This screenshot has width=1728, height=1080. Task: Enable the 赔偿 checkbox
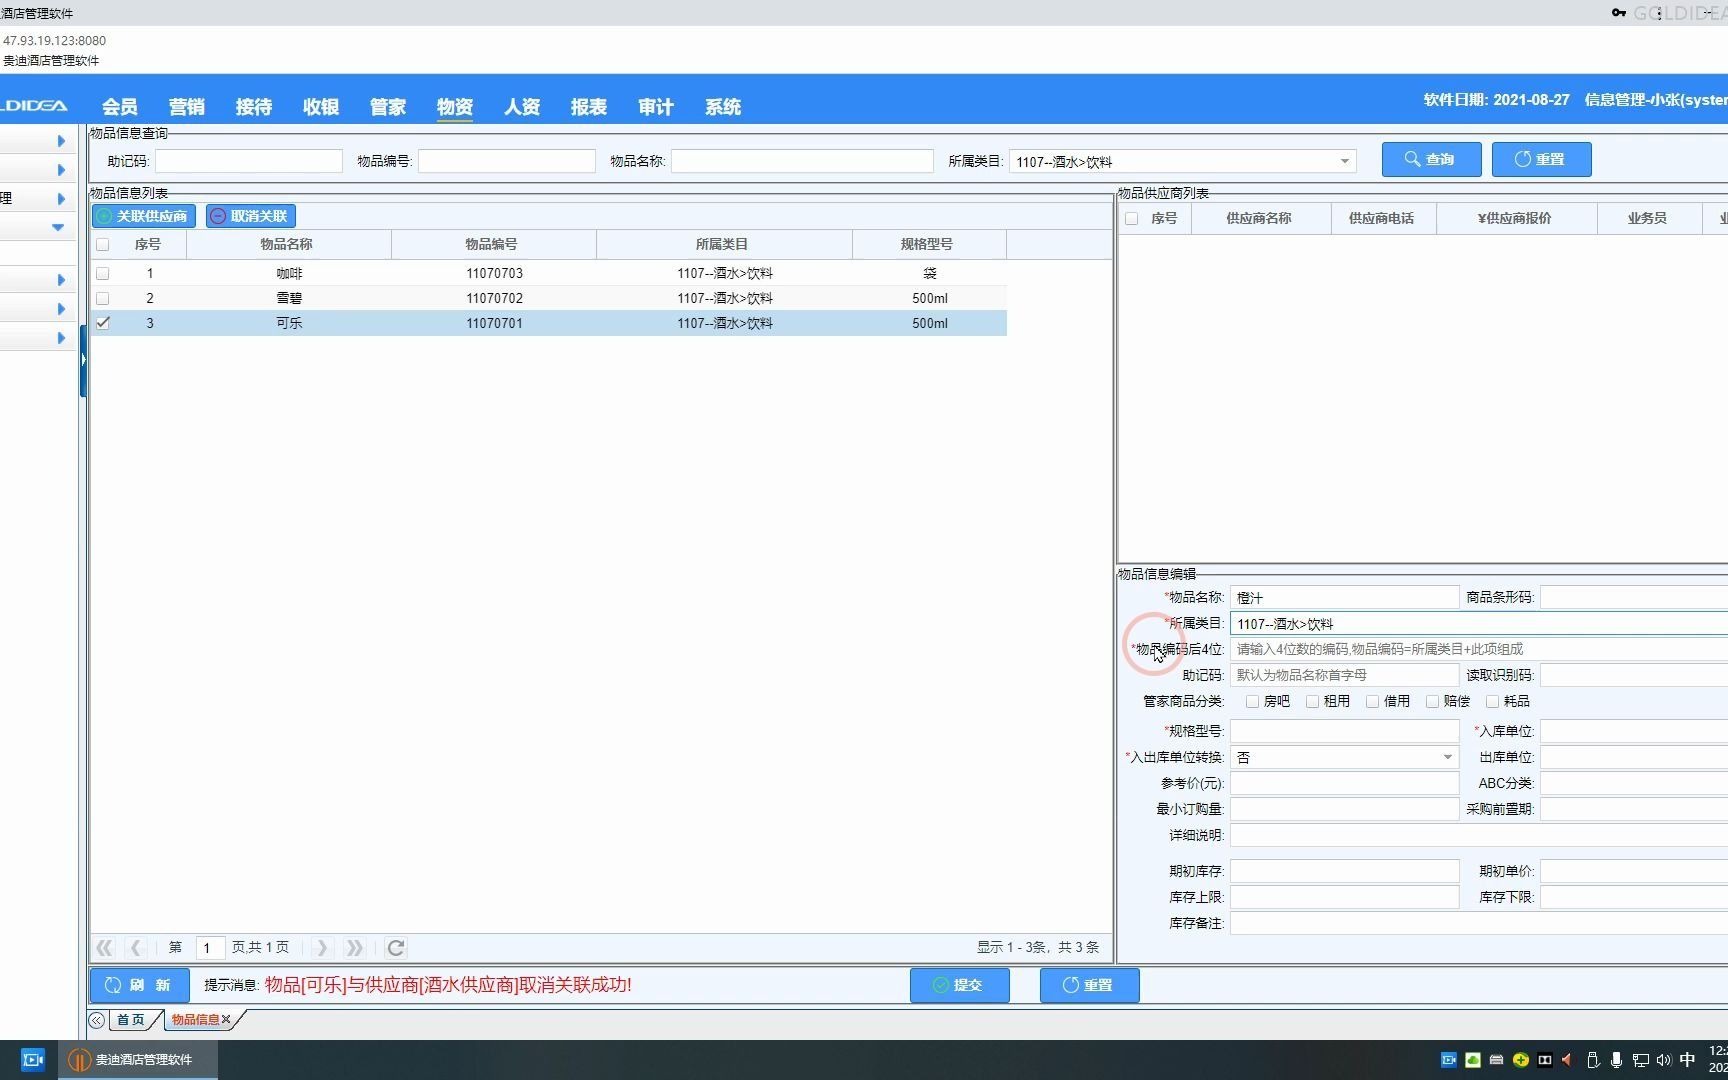pos(1432,702)
